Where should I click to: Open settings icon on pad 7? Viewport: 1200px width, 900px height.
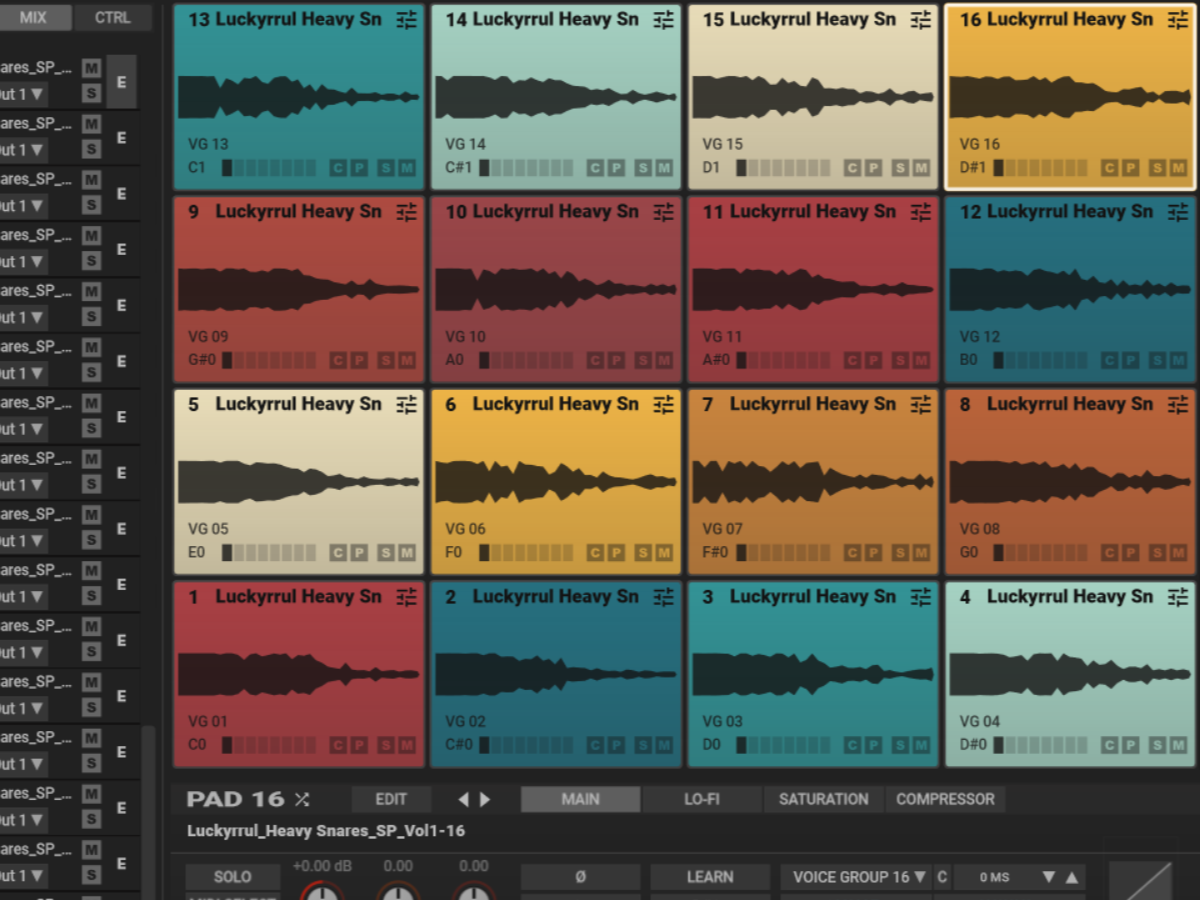click(920, 404)
